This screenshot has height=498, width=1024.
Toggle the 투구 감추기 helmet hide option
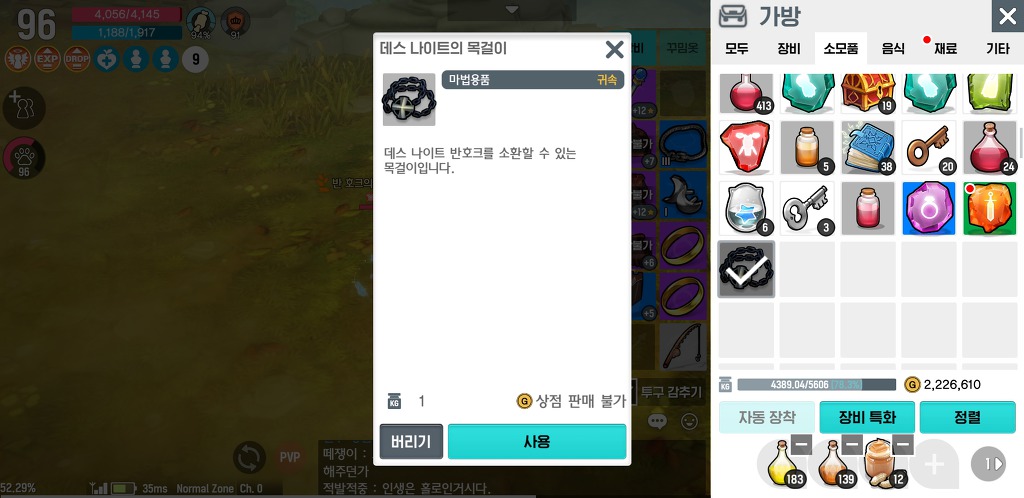666,392
